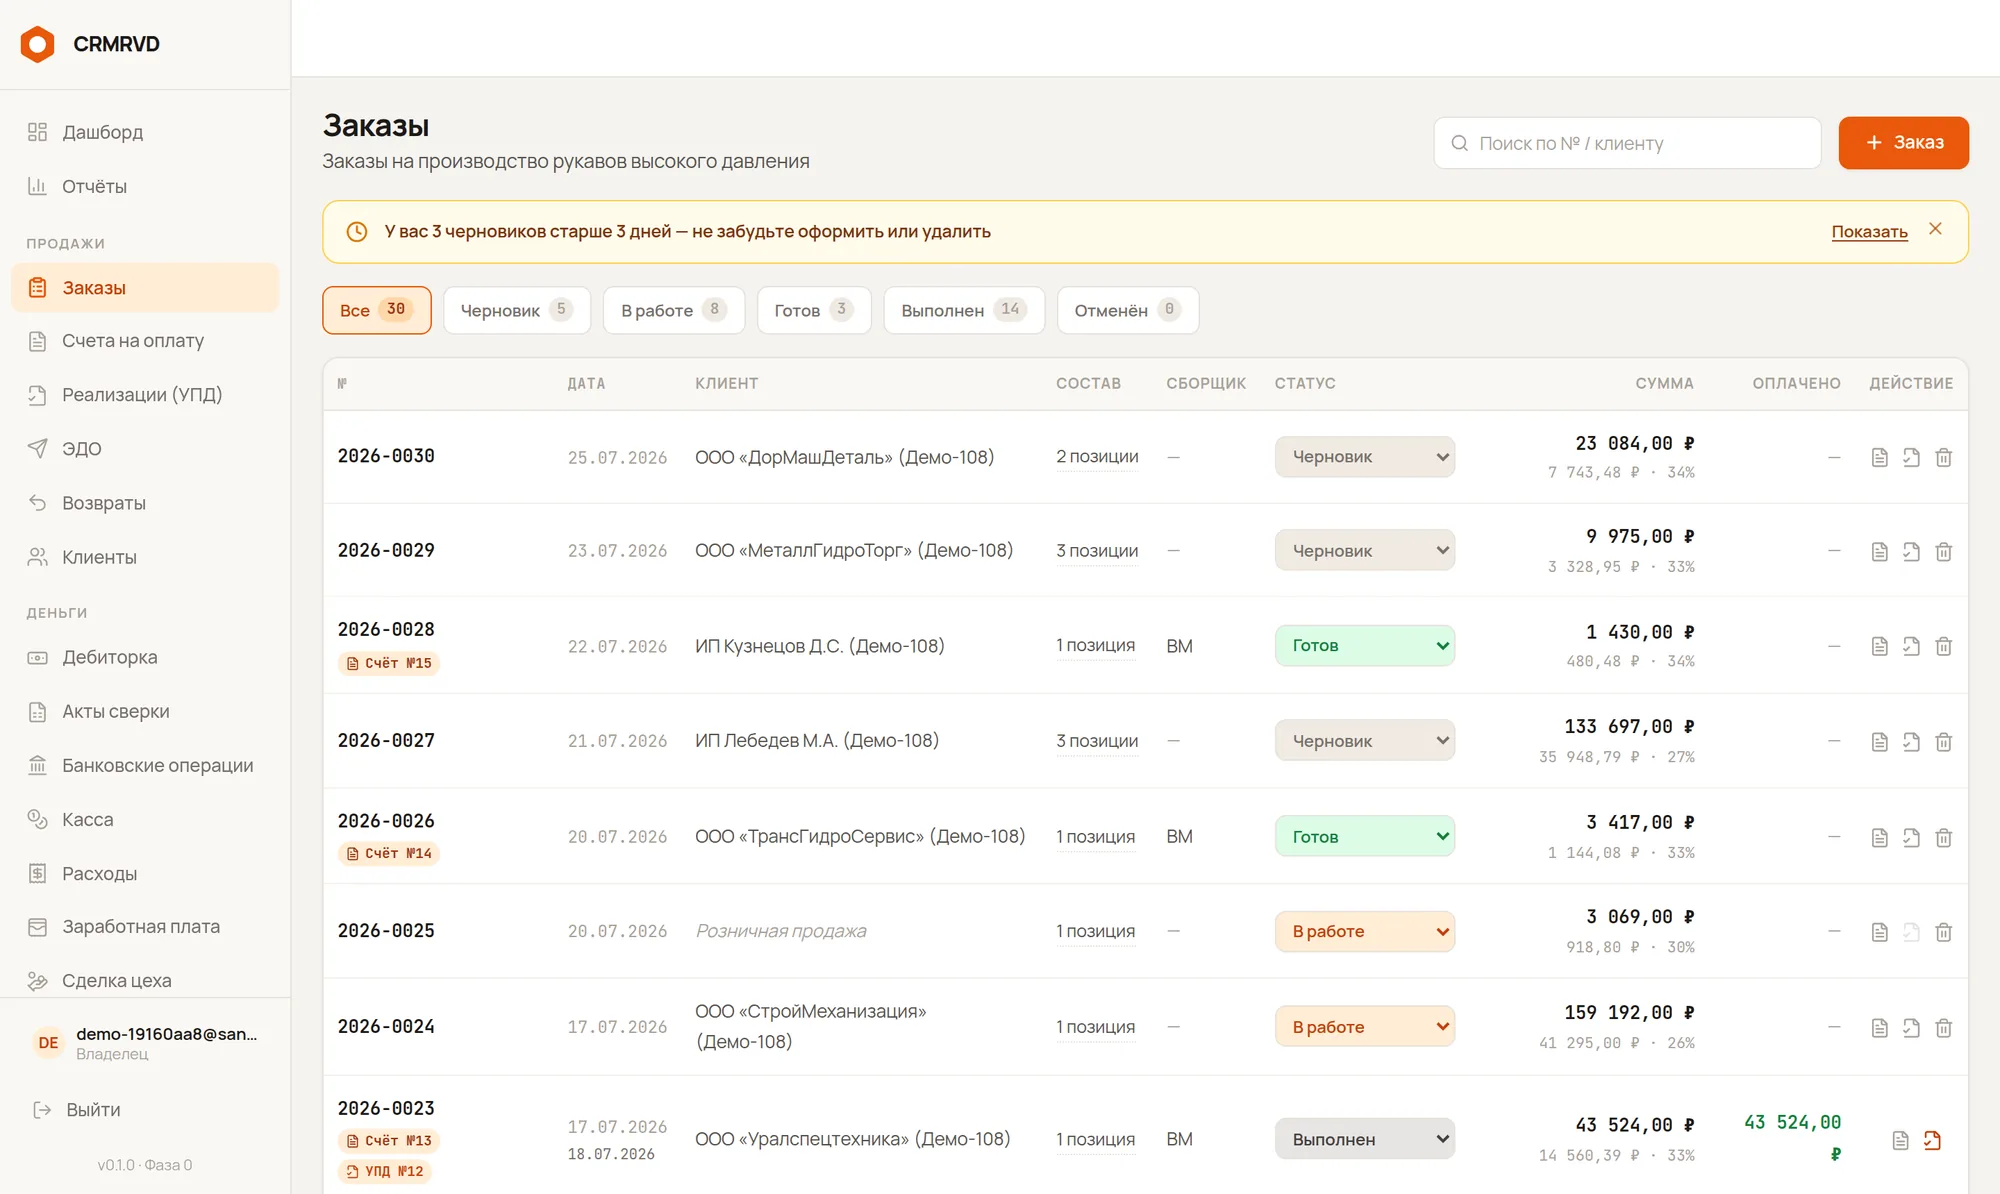
Task: Click invoice document icon for order 2026-0024
Action: [1879, 1028]
